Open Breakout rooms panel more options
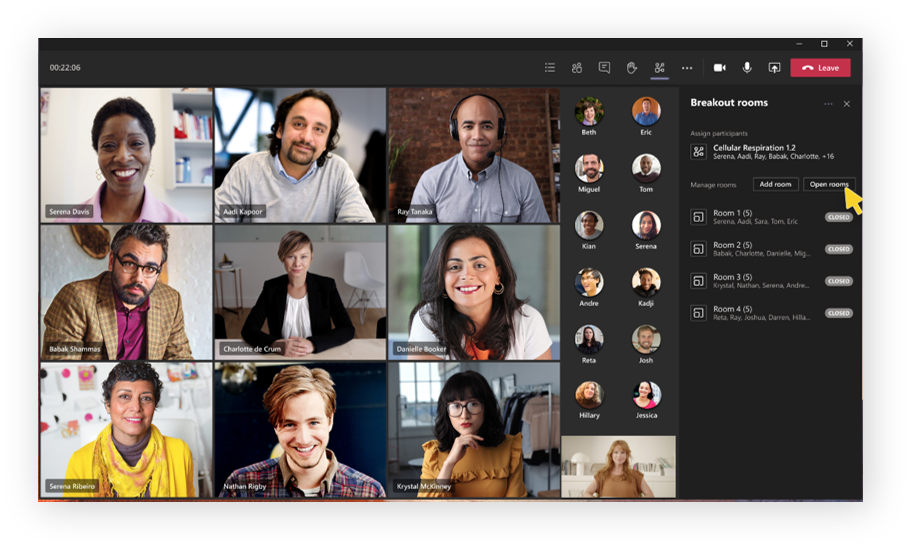The image size is (910, 549). pyautogui.click(x=828, y=104)
